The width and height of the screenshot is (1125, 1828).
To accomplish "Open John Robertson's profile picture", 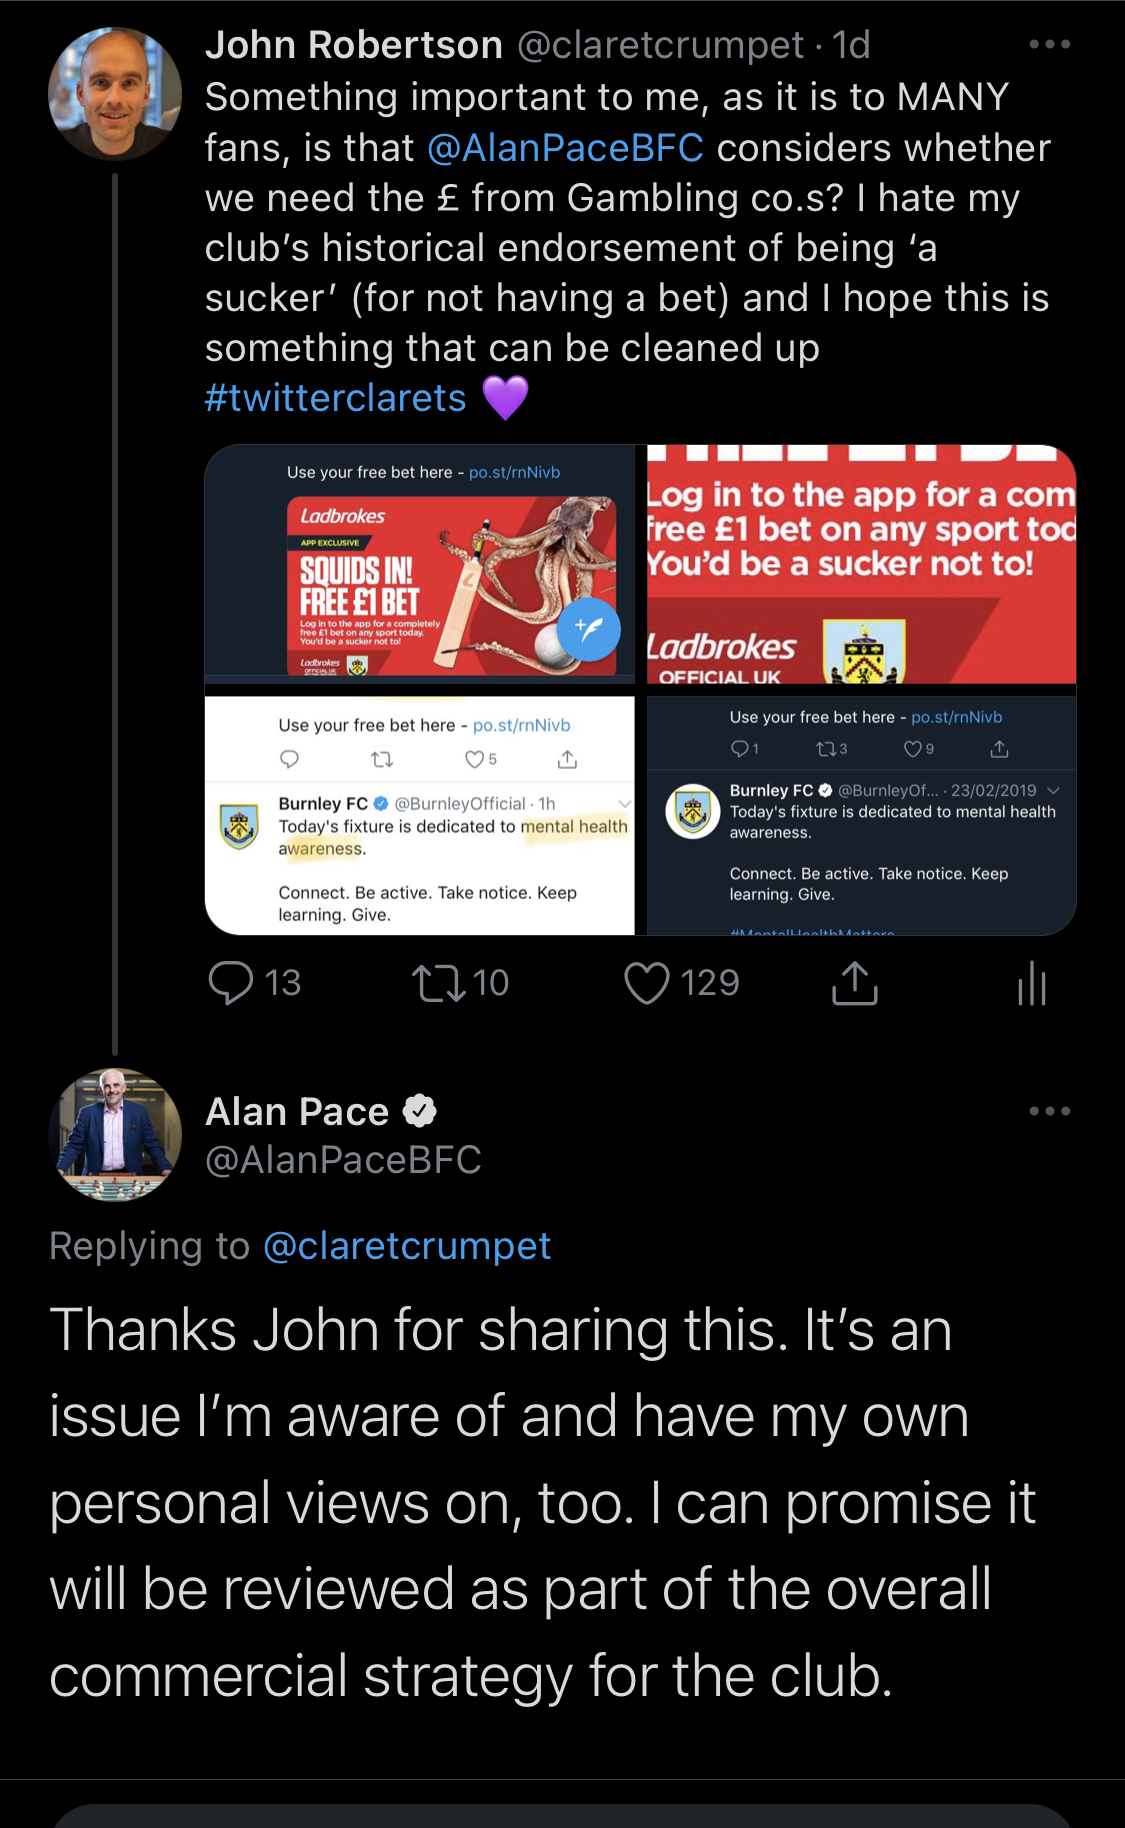I will [115, 94].
